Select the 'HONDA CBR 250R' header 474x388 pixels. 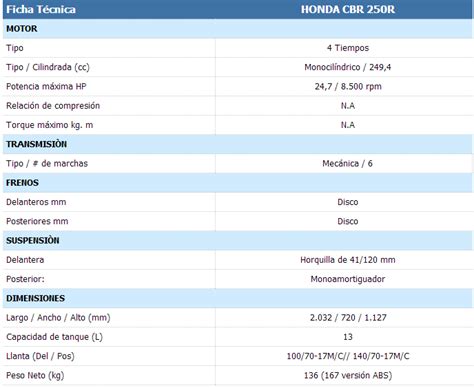pos(348,9)
